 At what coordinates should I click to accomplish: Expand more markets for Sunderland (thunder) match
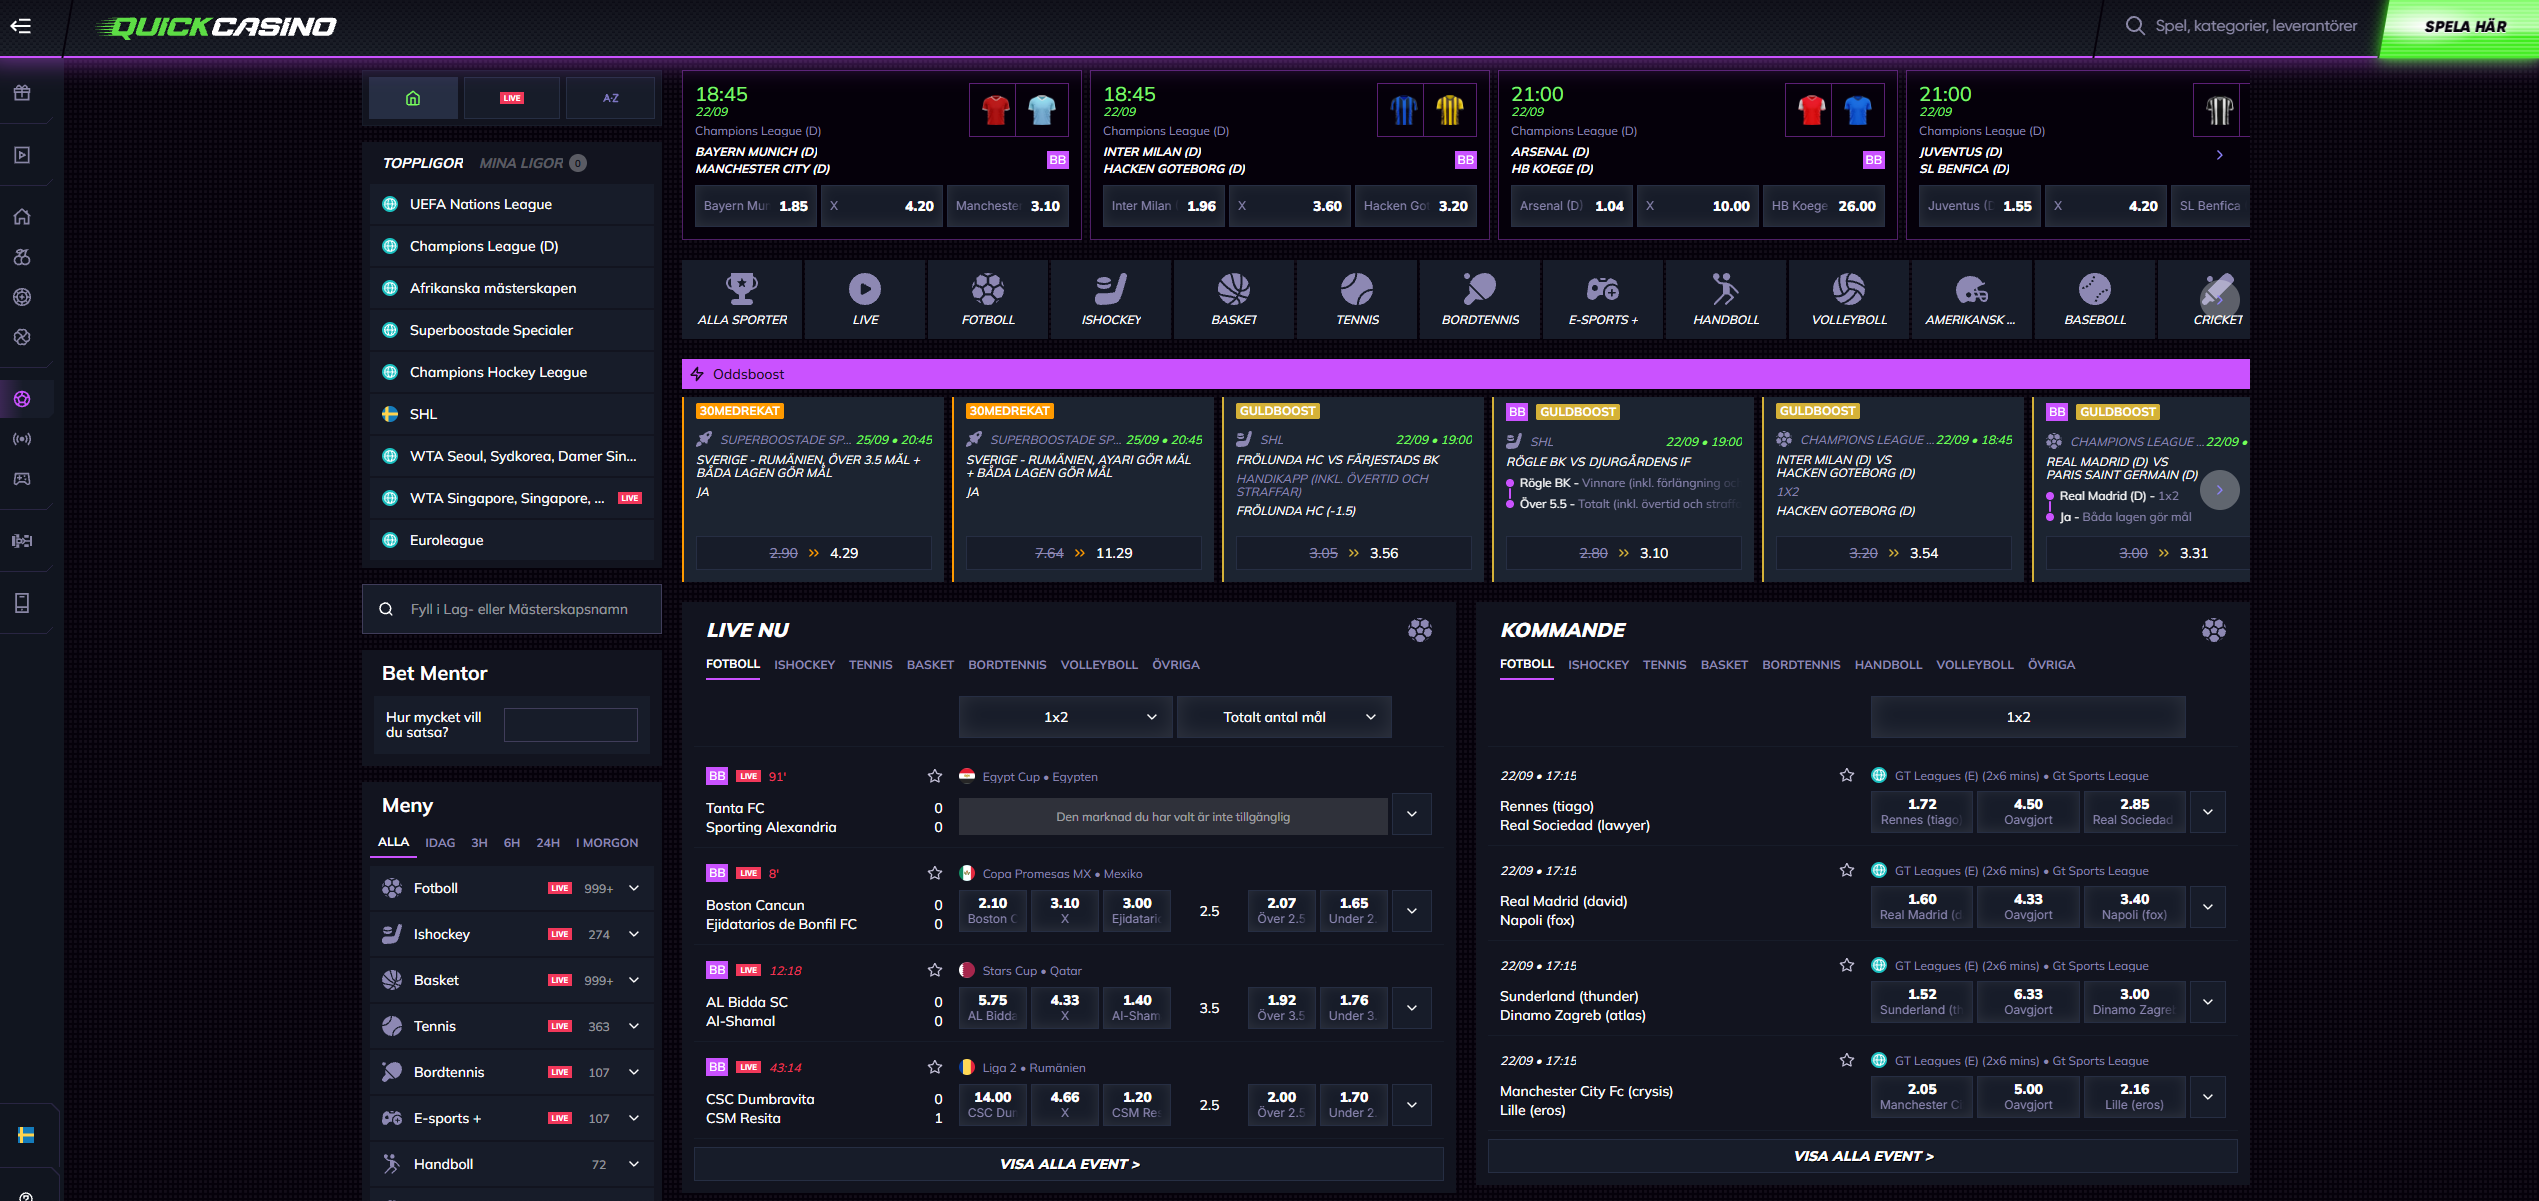pyautogui.click(x=2208, y=1002)
